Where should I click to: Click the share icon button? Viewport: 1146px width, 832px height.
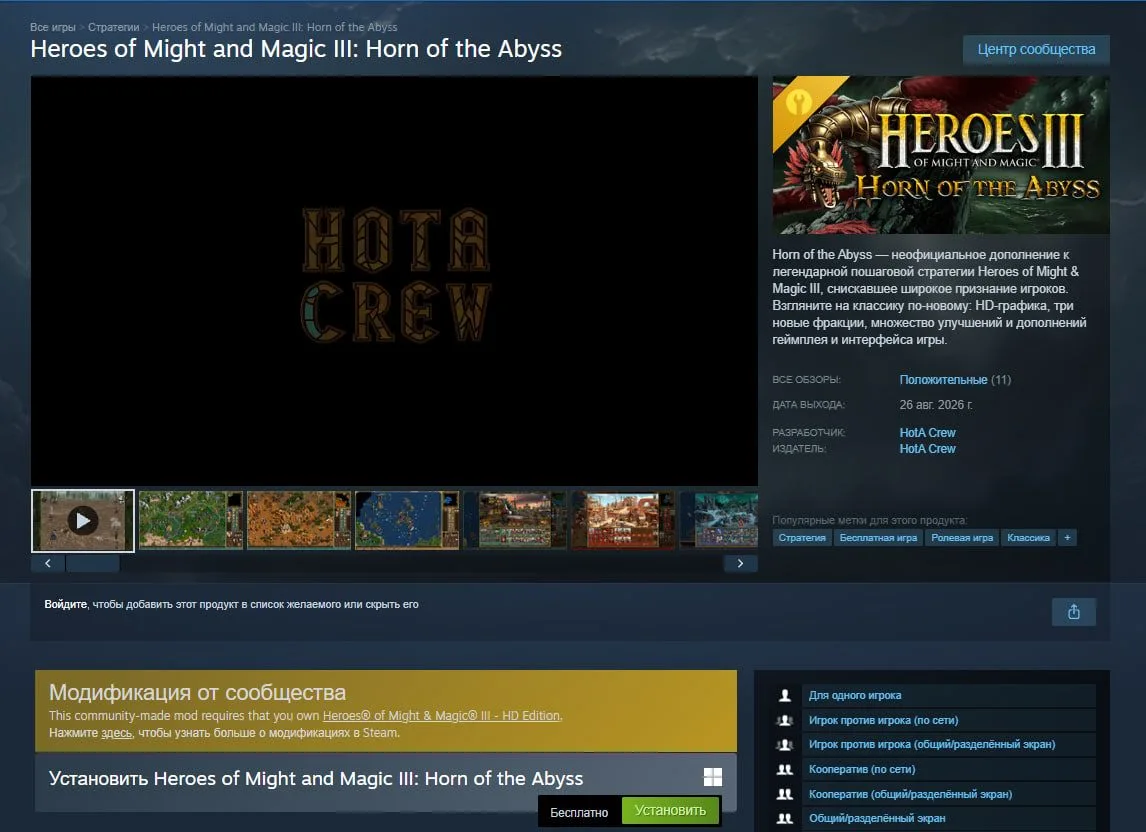[1073, 612]
